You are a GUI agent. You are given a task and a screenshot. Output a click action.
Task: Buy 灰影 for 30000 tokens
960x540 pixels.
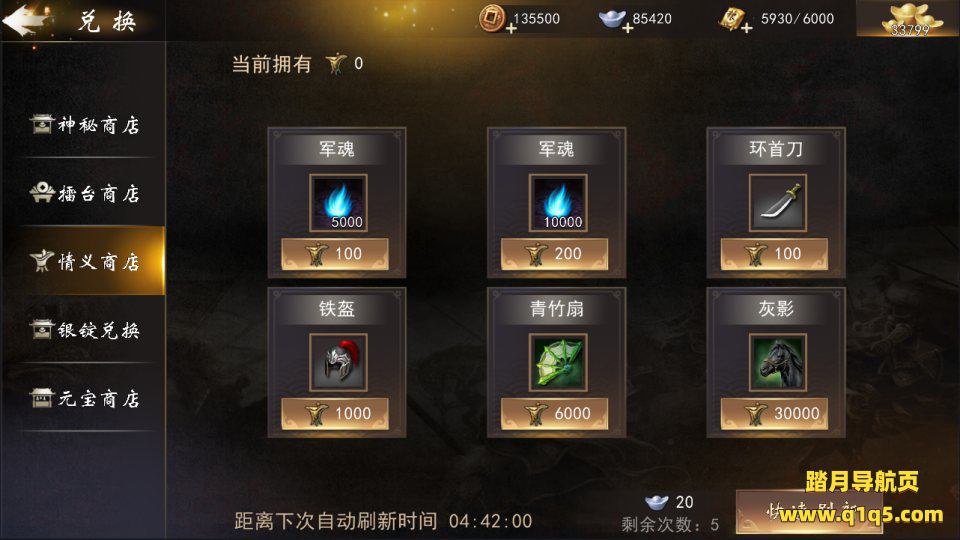point(774,413)
